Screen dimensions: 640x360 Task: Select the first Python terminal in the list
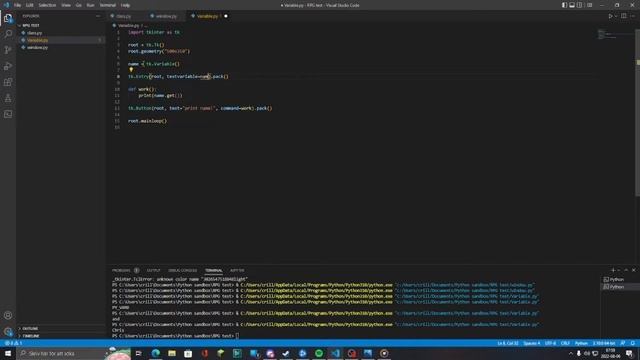pyautogui.click(x=616, y=280)
